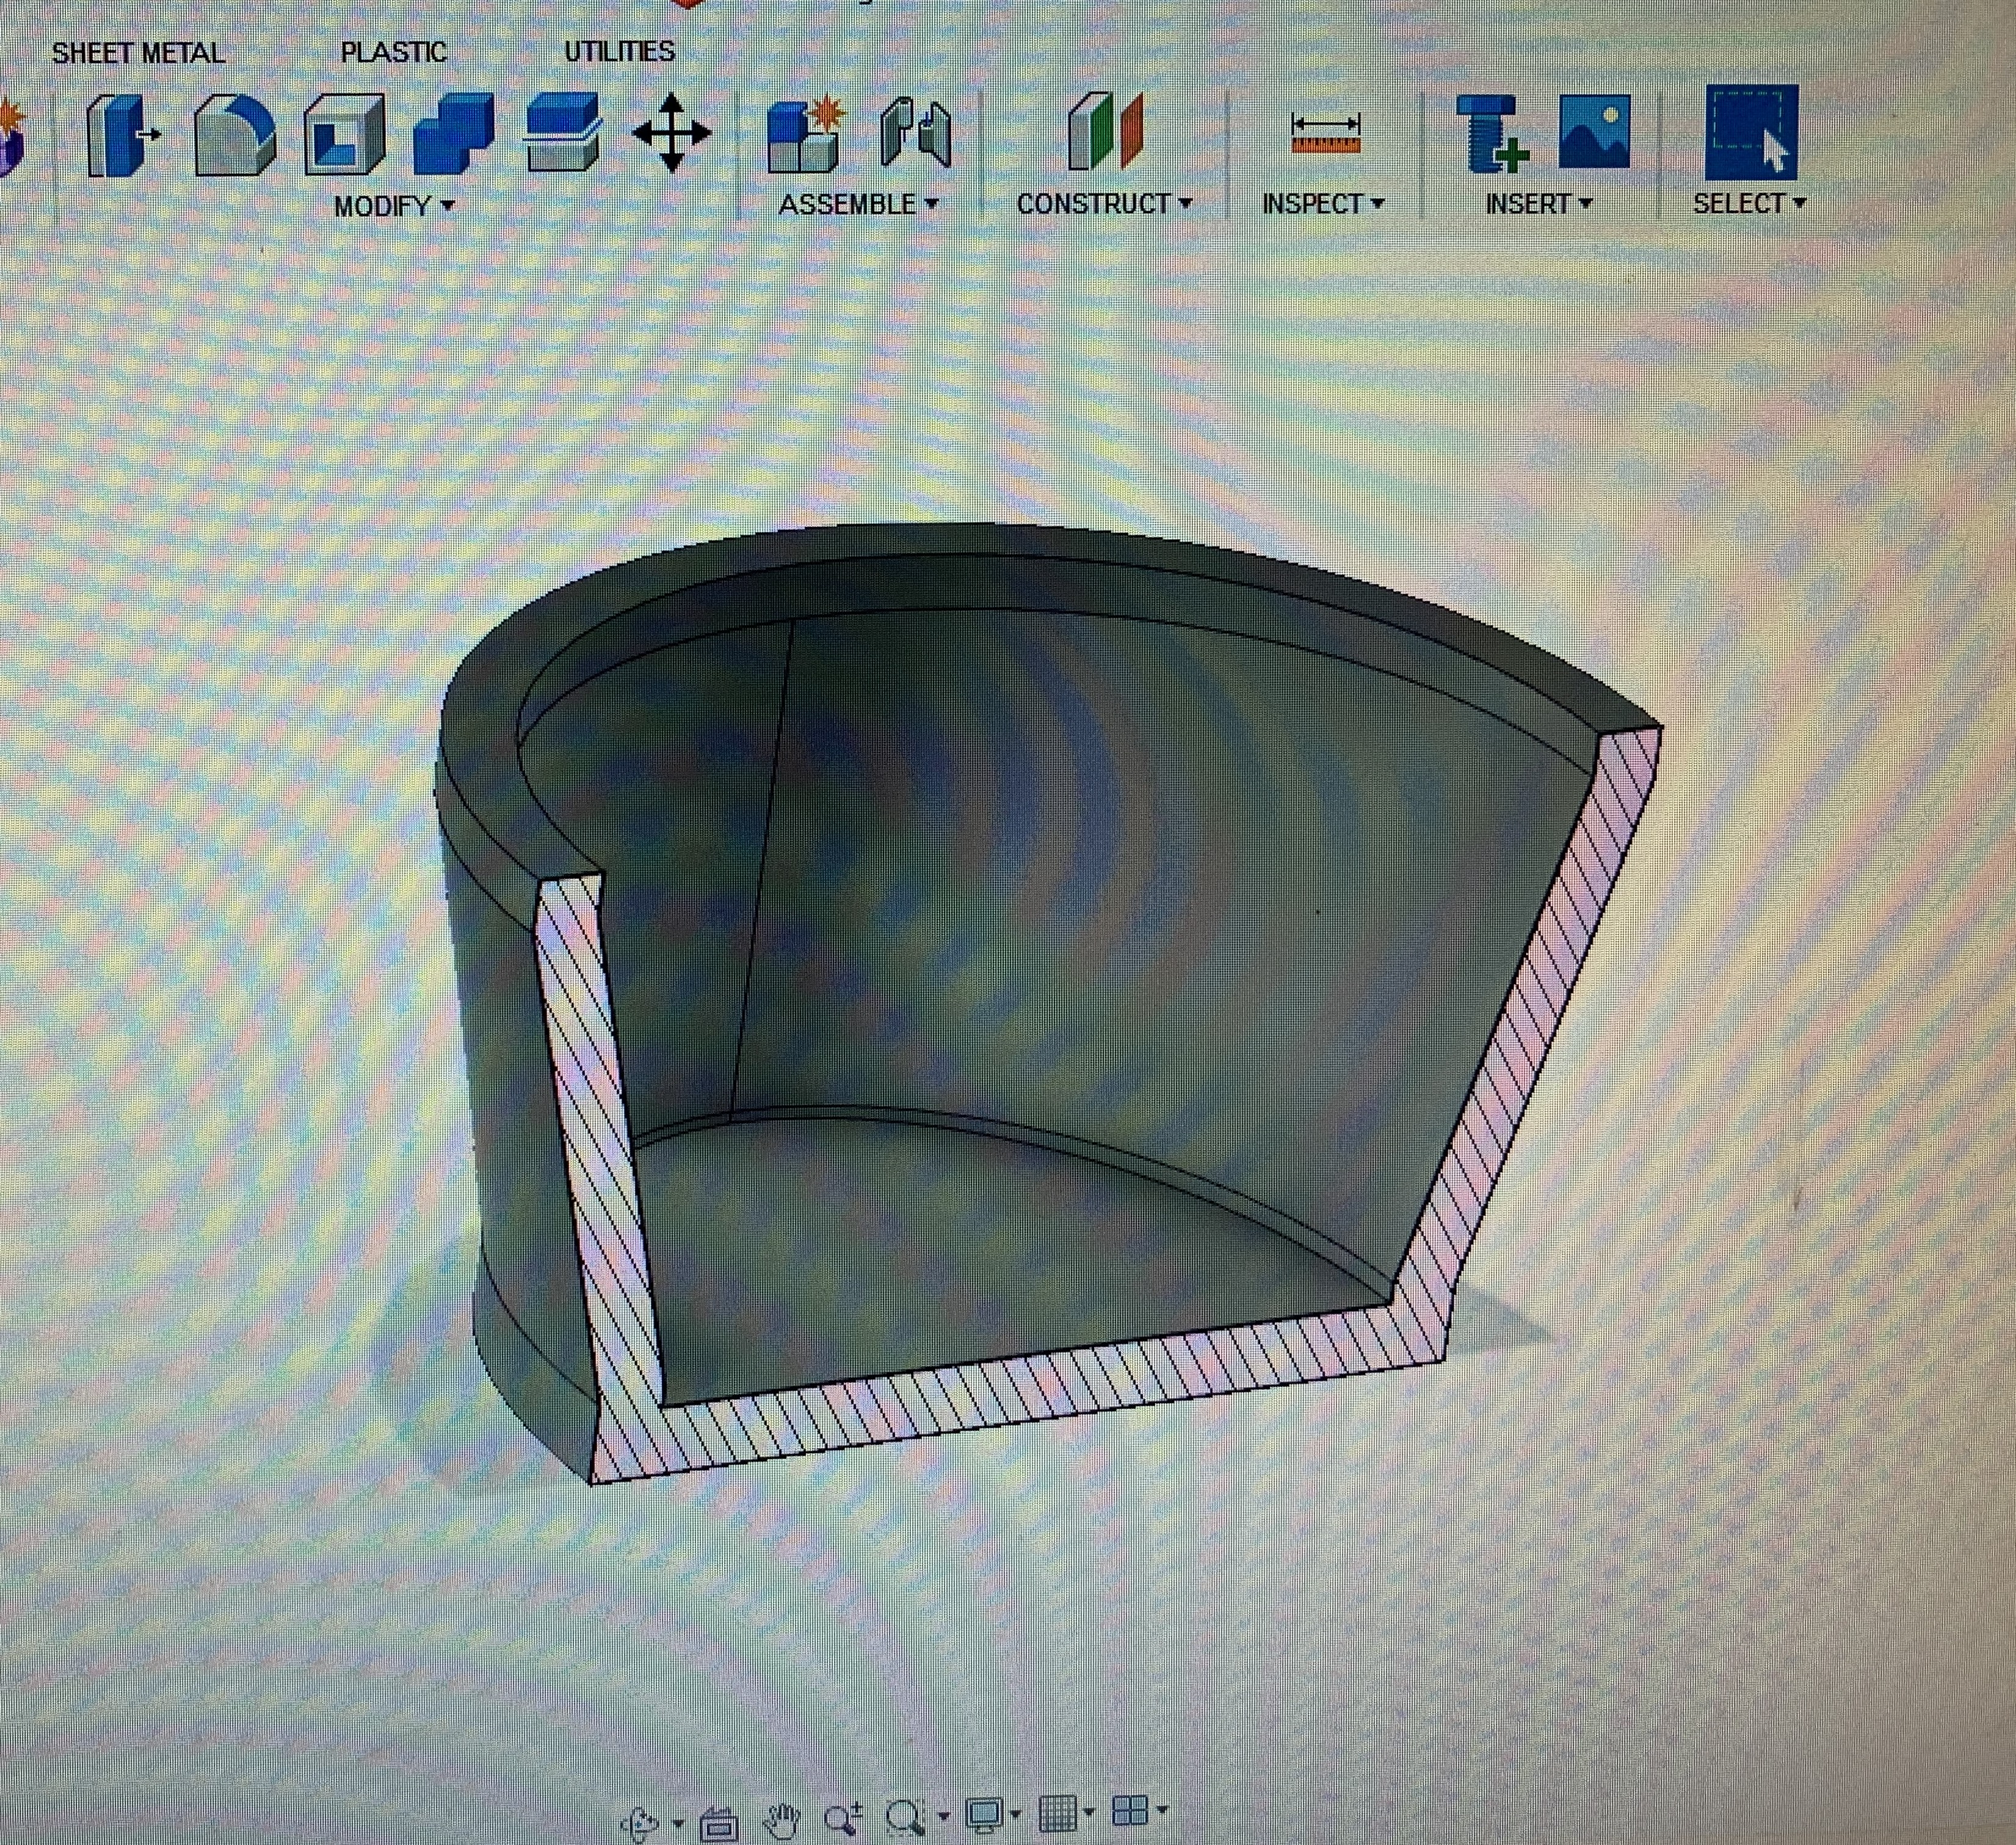Expand the SELECT dropdown menu
This screenshot has height=1845, width=2016.
coord(1749,203)
